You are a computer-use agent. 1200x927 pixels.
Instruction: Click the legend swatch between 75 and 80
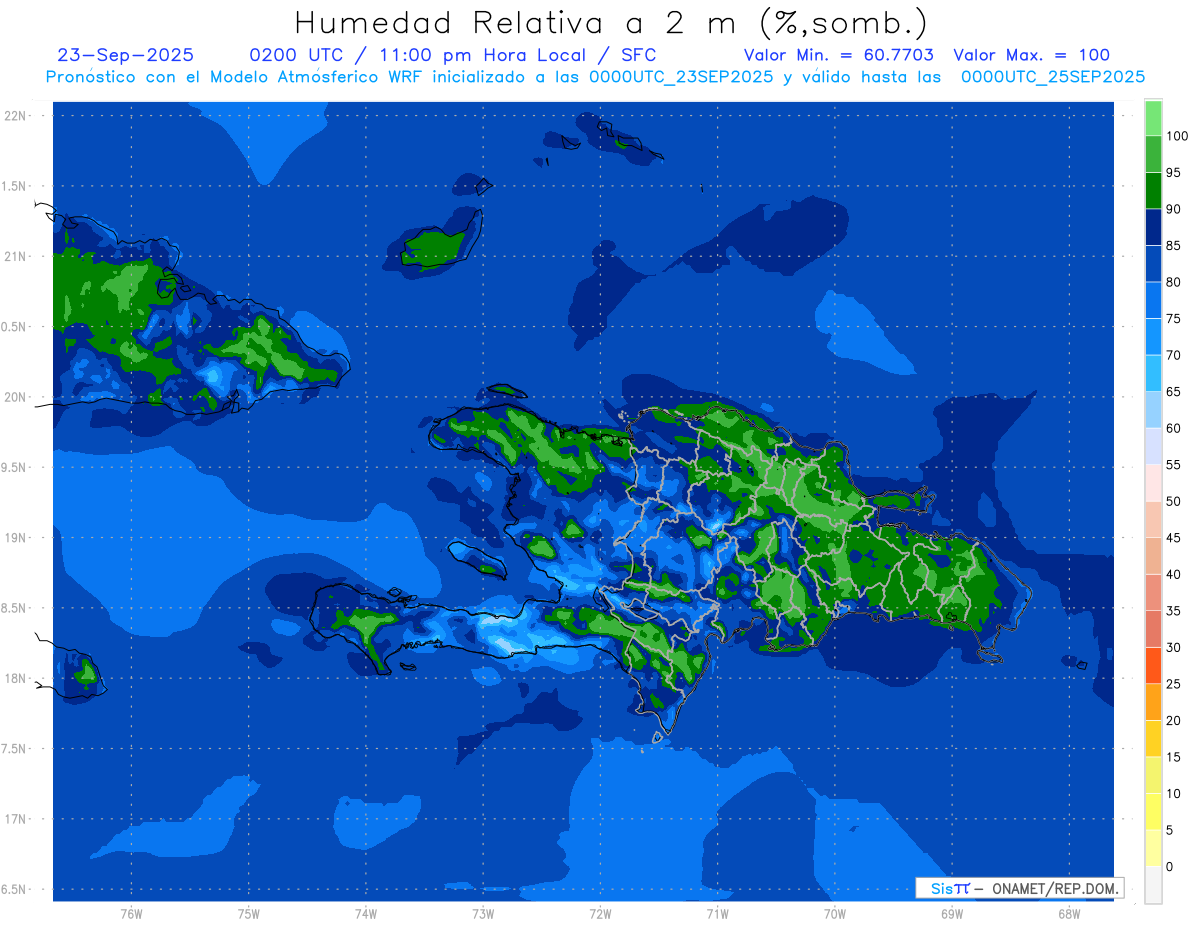(1153, 300)
